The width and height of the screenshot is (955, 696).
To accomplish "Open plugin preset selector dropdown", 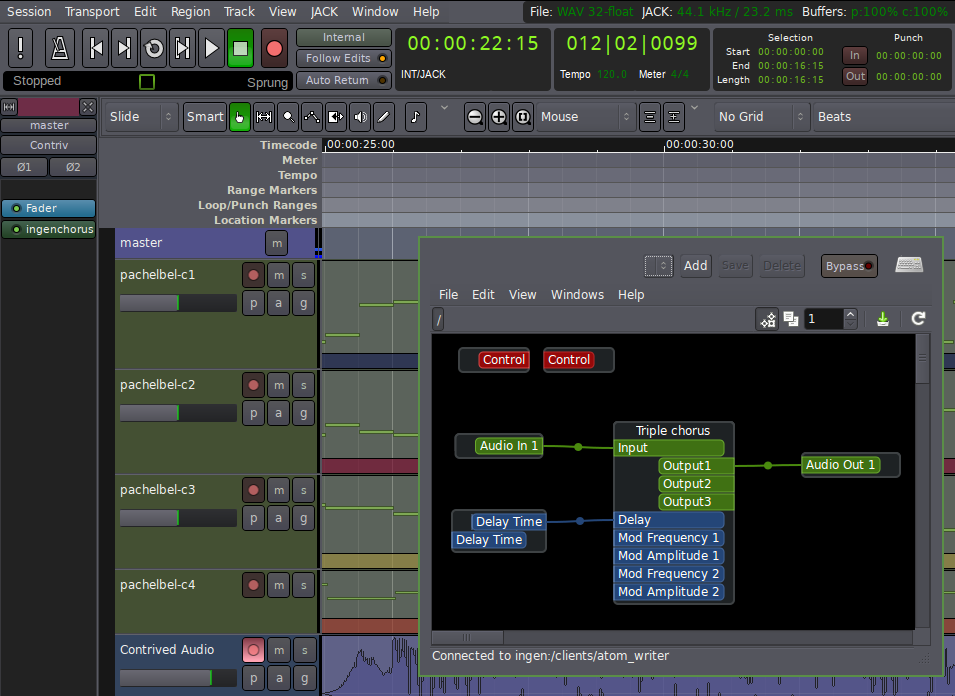I will tap(659, 265).
